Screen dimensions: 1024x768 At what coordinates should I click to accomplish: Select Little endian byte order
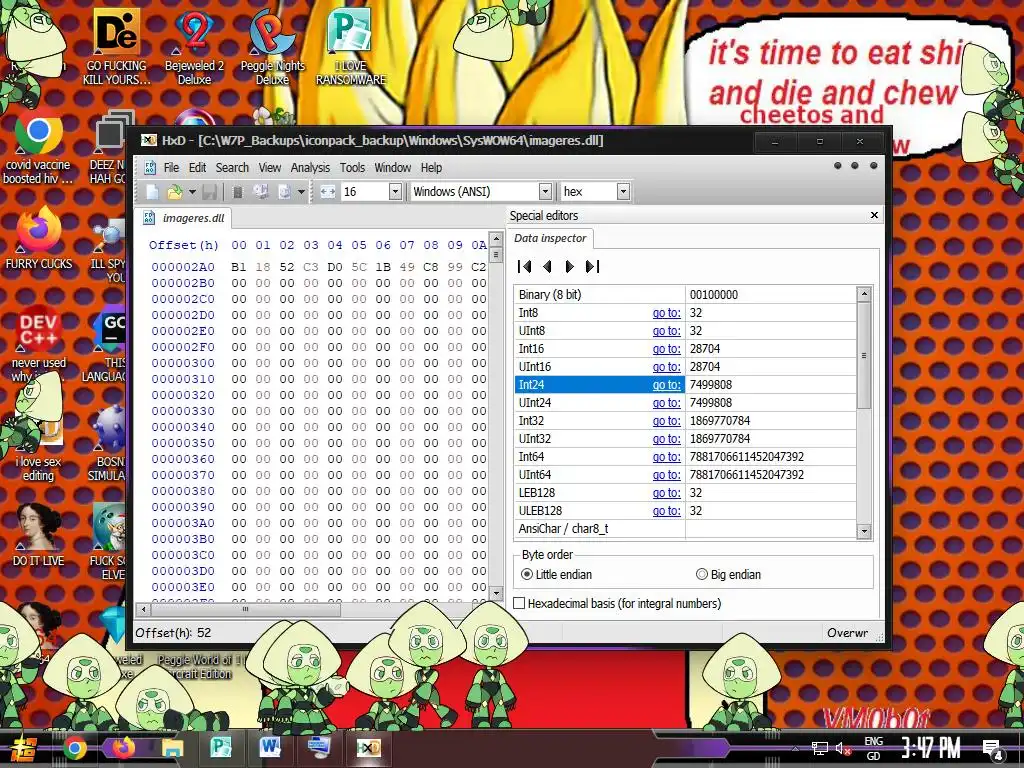(x=557, y=575)
